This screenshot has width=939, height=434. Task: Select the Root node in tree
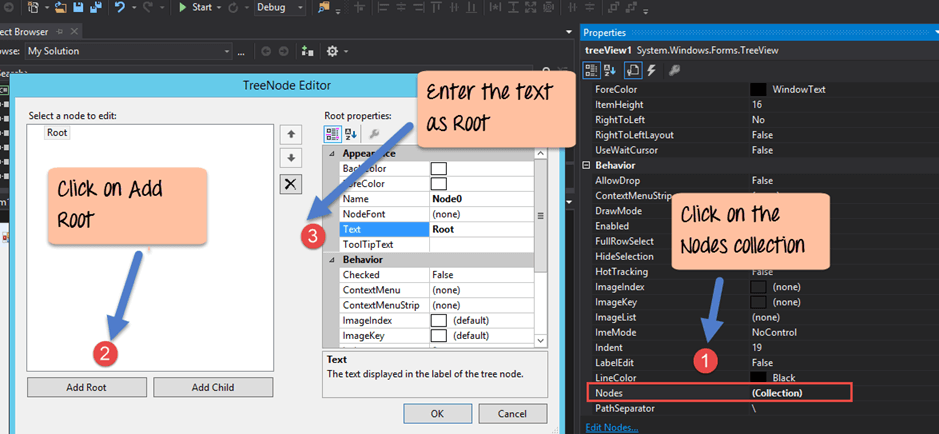pyautogui.click(x=57, y=132)
